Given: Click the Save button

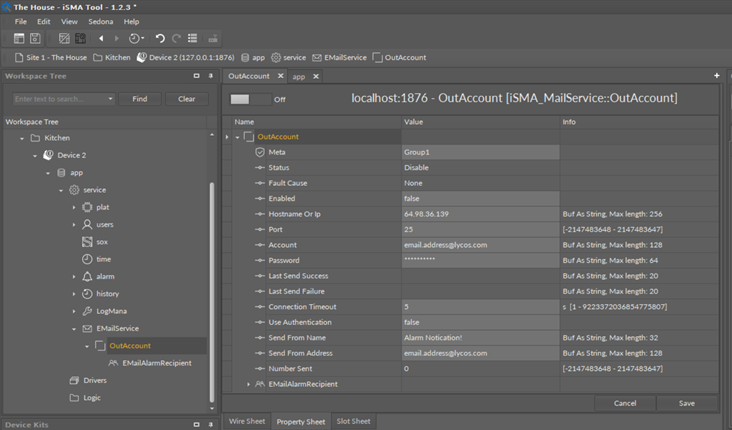Looking at the screenshot, I should (x=686, y=403).
